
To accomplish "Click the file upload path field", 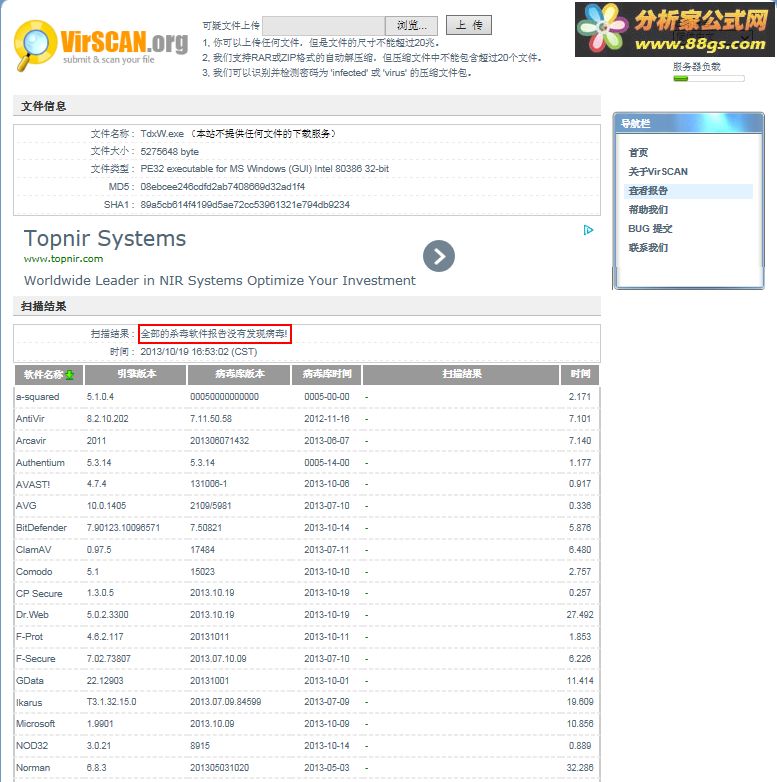I will 324,25.
